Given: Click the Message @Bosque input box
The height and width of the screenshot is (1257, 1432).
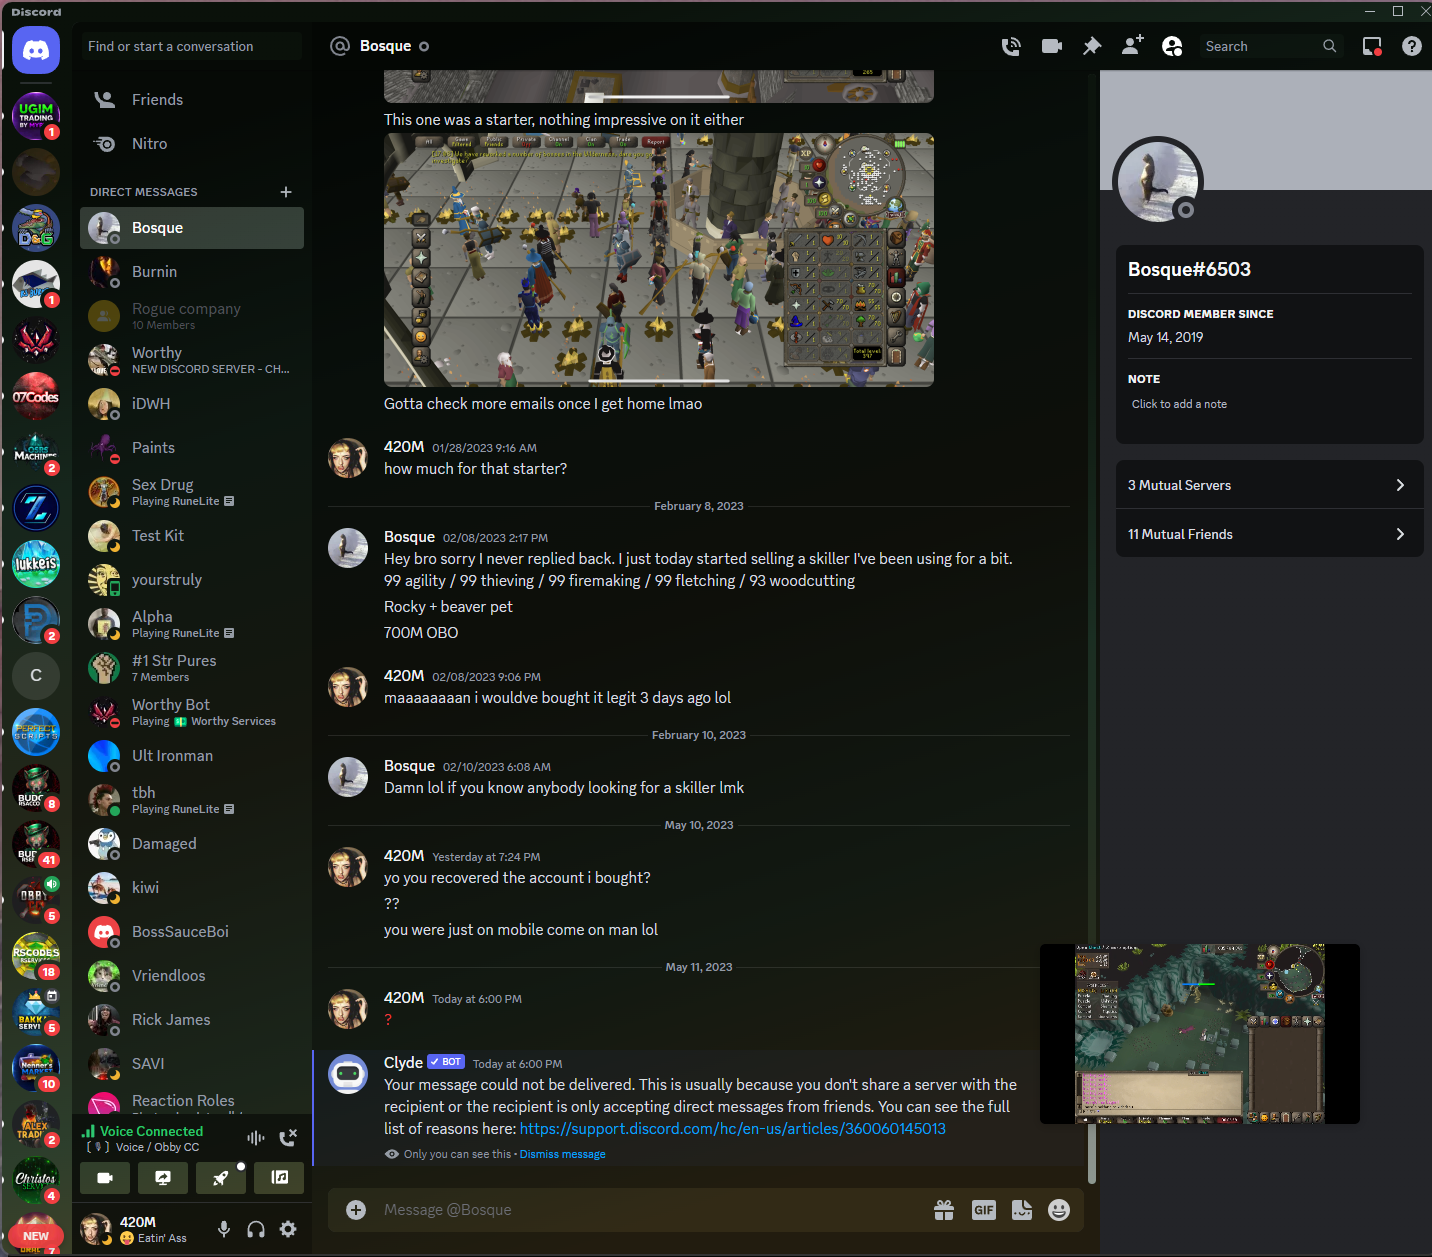Looking at the screenshot, I should click(x=650, y=1210).
